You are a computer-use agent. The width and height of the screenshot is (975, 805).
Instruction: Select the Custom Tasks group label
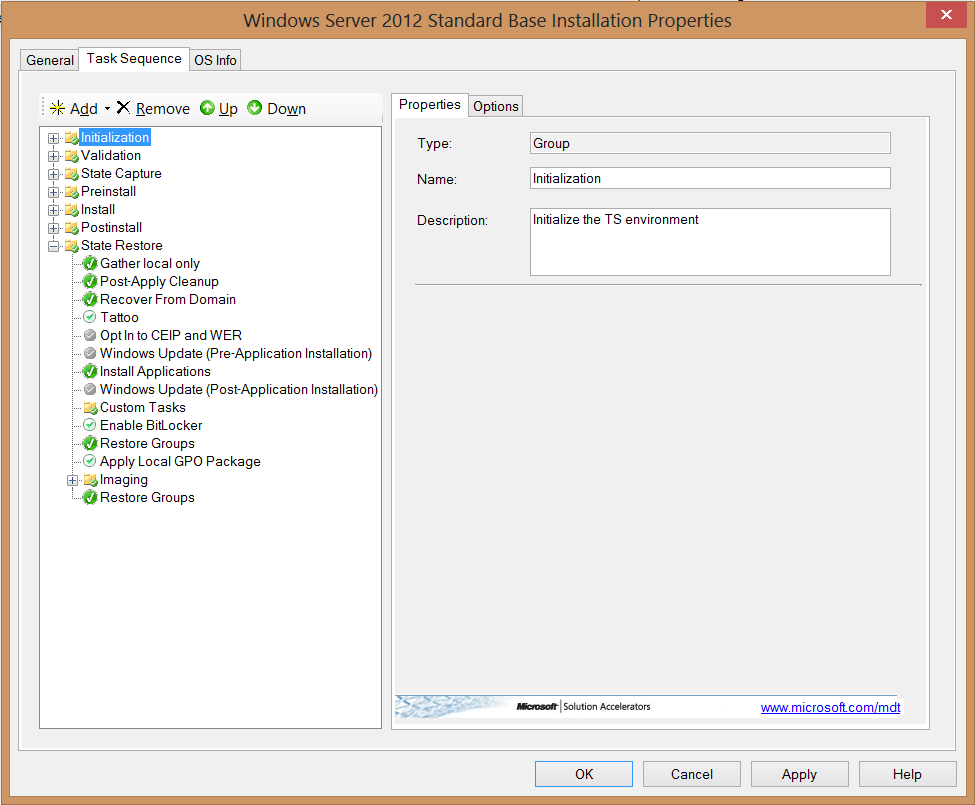click(x=143, y=408)
